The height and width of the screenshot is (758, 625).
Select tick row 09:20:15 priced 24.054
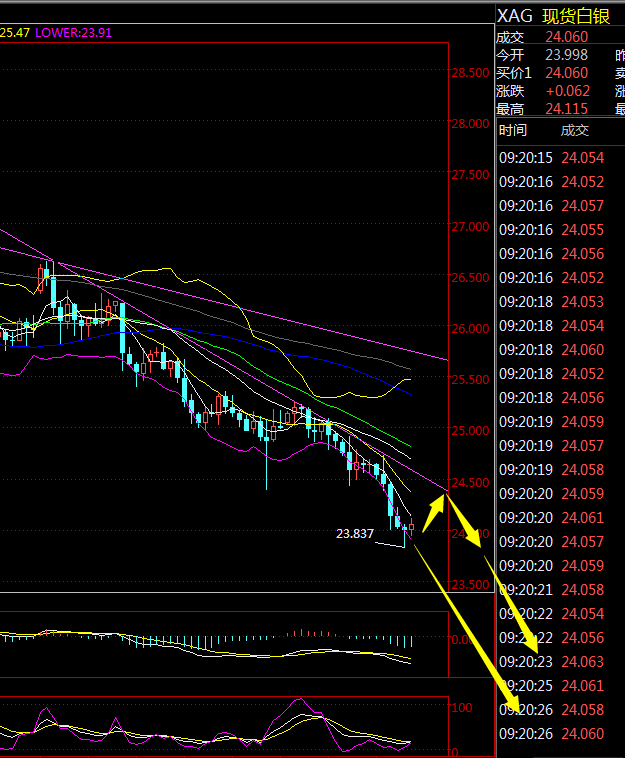pos(552,158)
